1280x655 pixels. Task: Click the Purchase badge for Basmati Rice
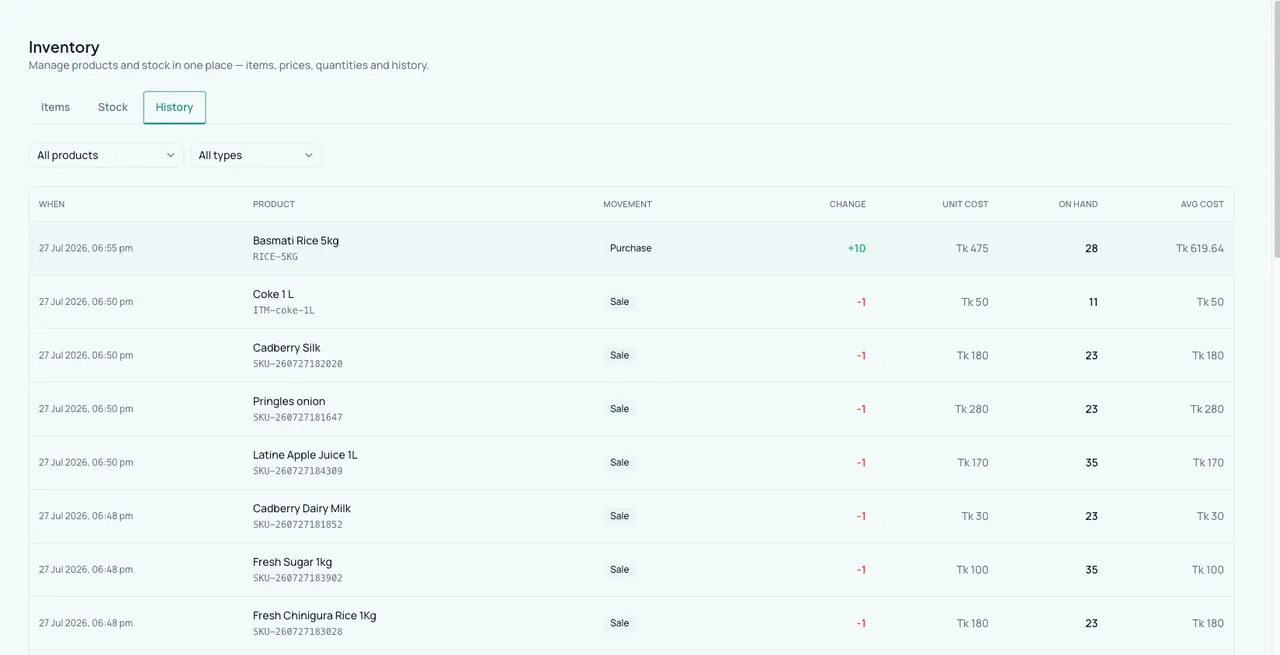[x=631, y=248]
